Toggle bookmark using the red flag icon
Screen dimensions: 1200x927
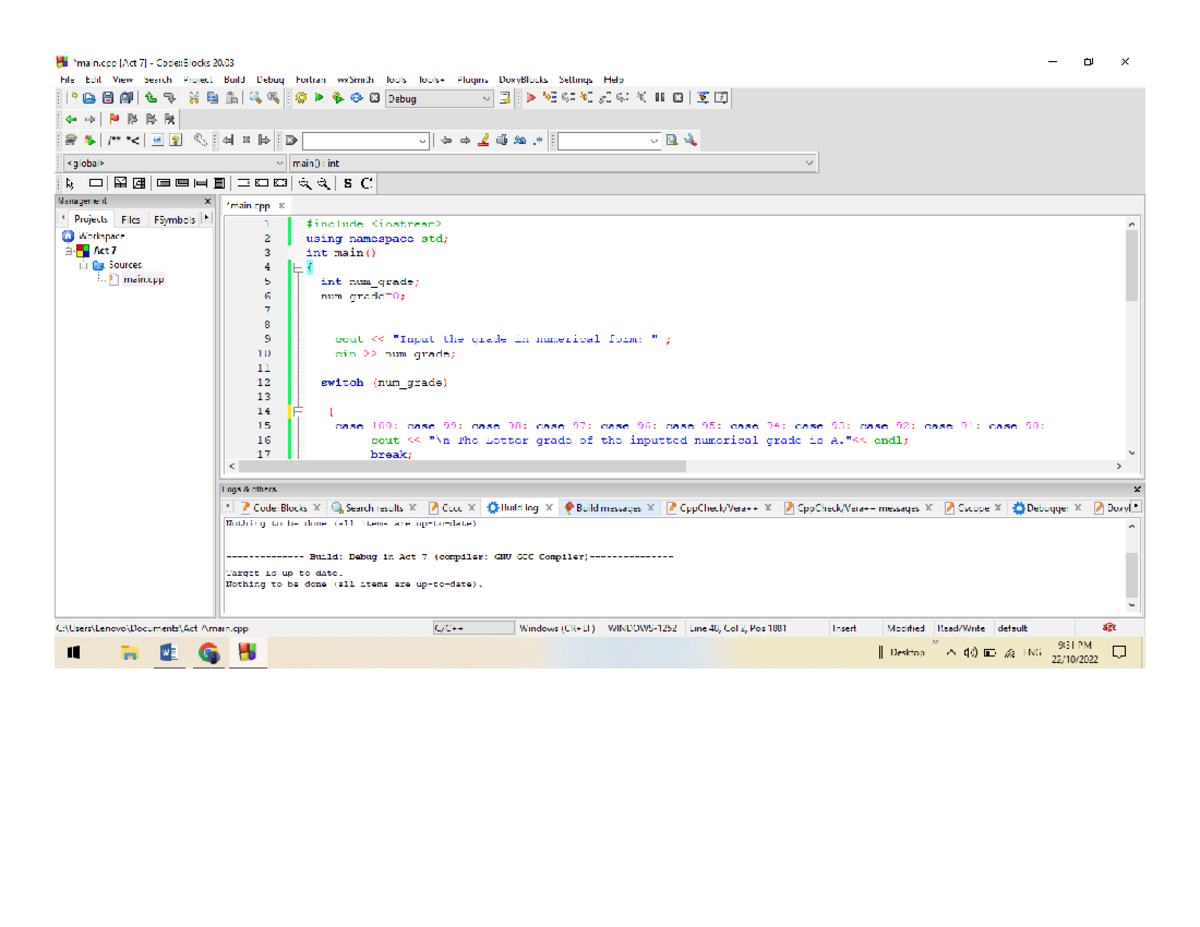tap(113, 119)
